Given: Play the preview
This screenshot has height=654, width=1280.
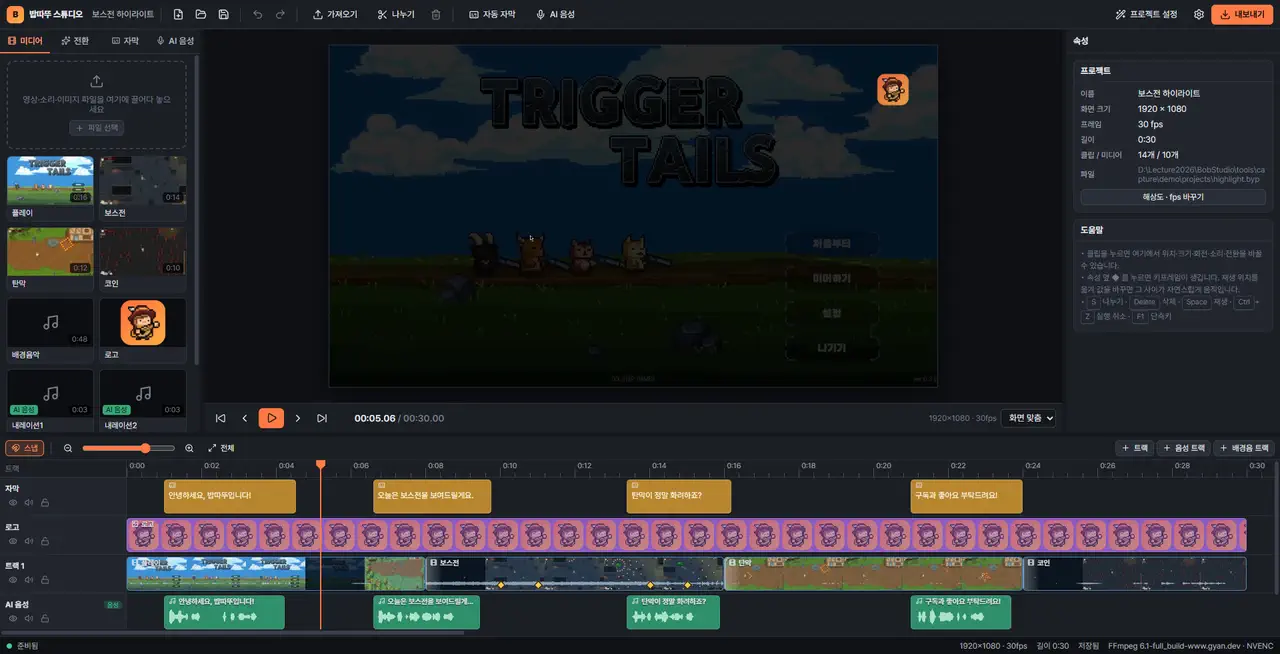Looking at the screenshot, I should [271, 418].
